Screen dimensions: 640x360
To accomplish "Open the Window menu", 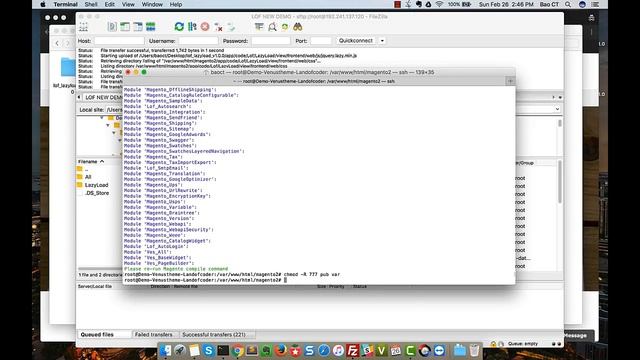I will 152,4.
